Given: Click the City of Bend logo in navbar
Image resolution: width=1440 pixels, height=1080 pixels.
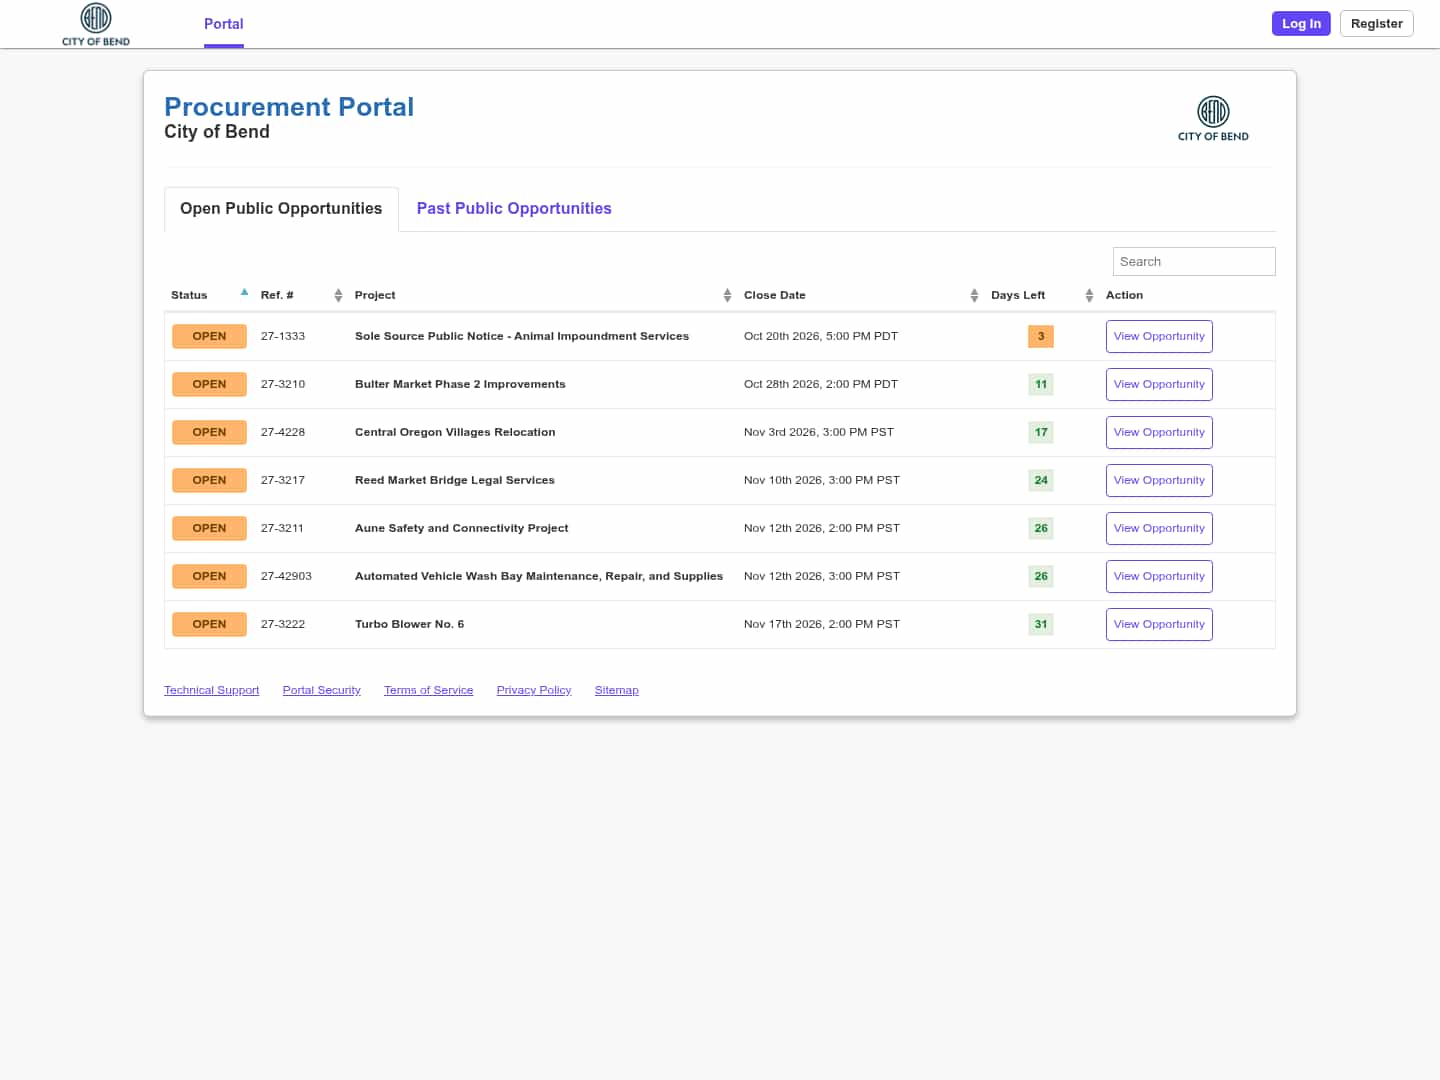Looking at the screenshot, I should [96, 24].
